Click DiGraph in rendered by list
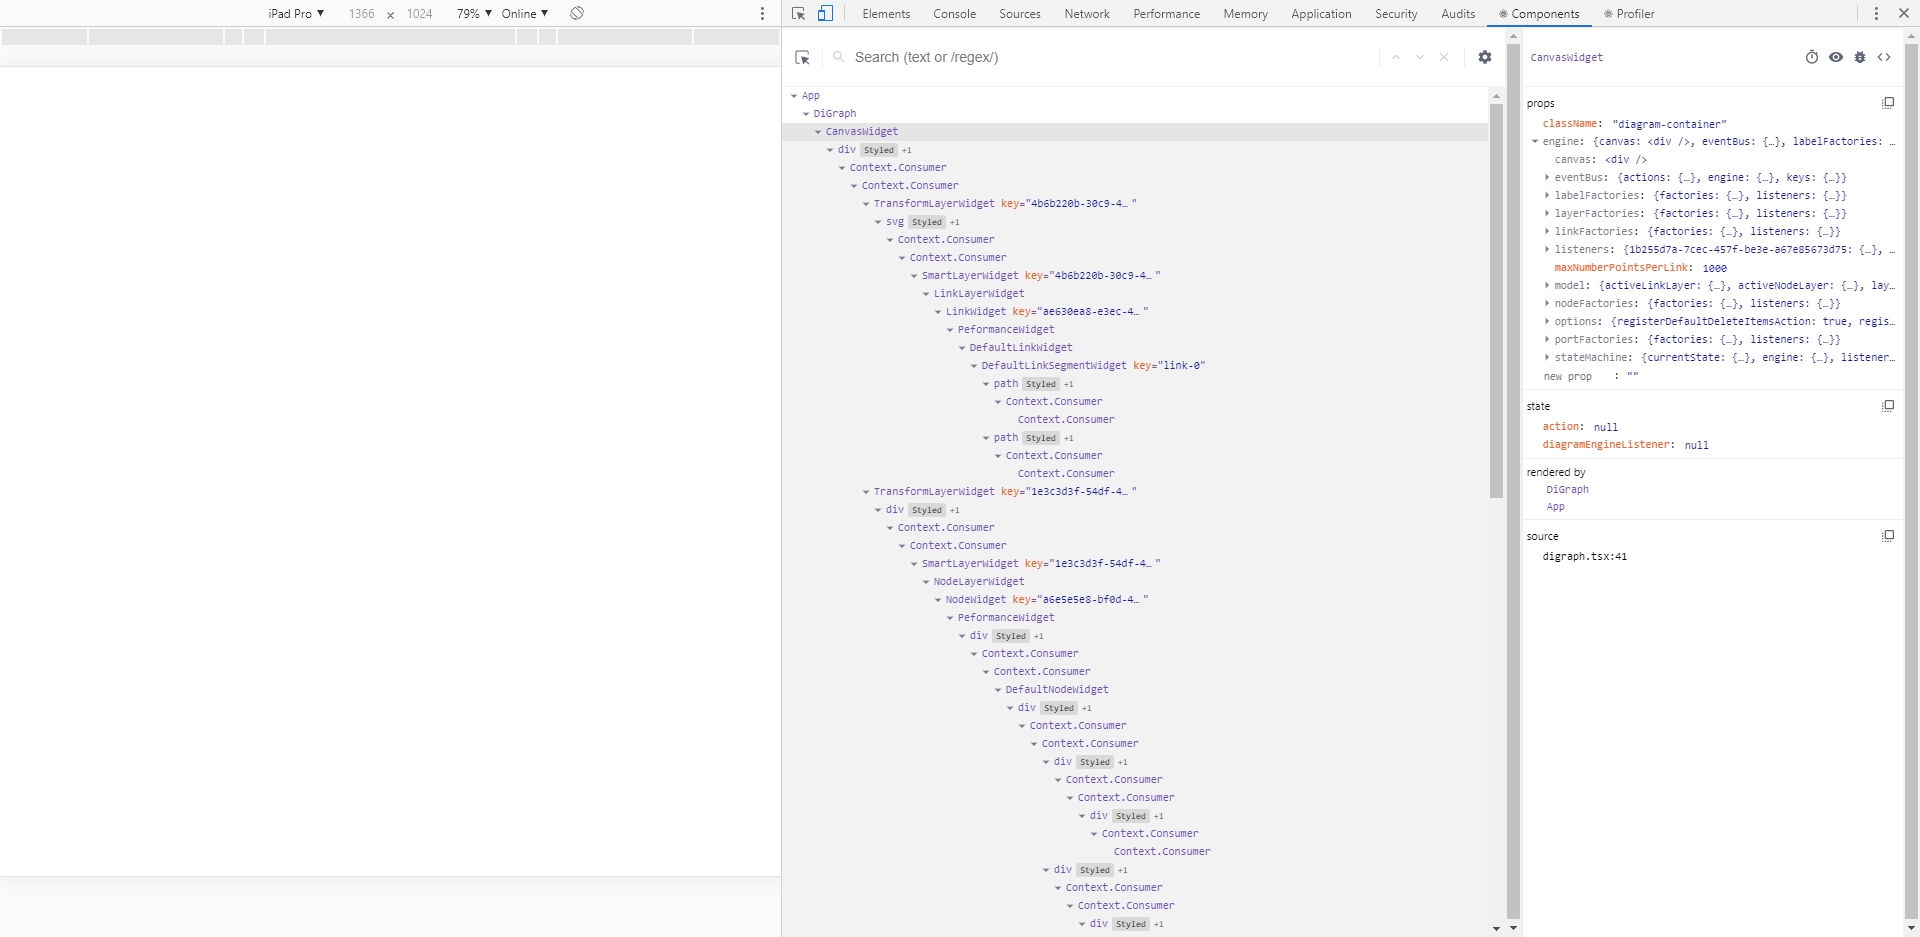1920x937 pixels. (x=1567, y=490)
